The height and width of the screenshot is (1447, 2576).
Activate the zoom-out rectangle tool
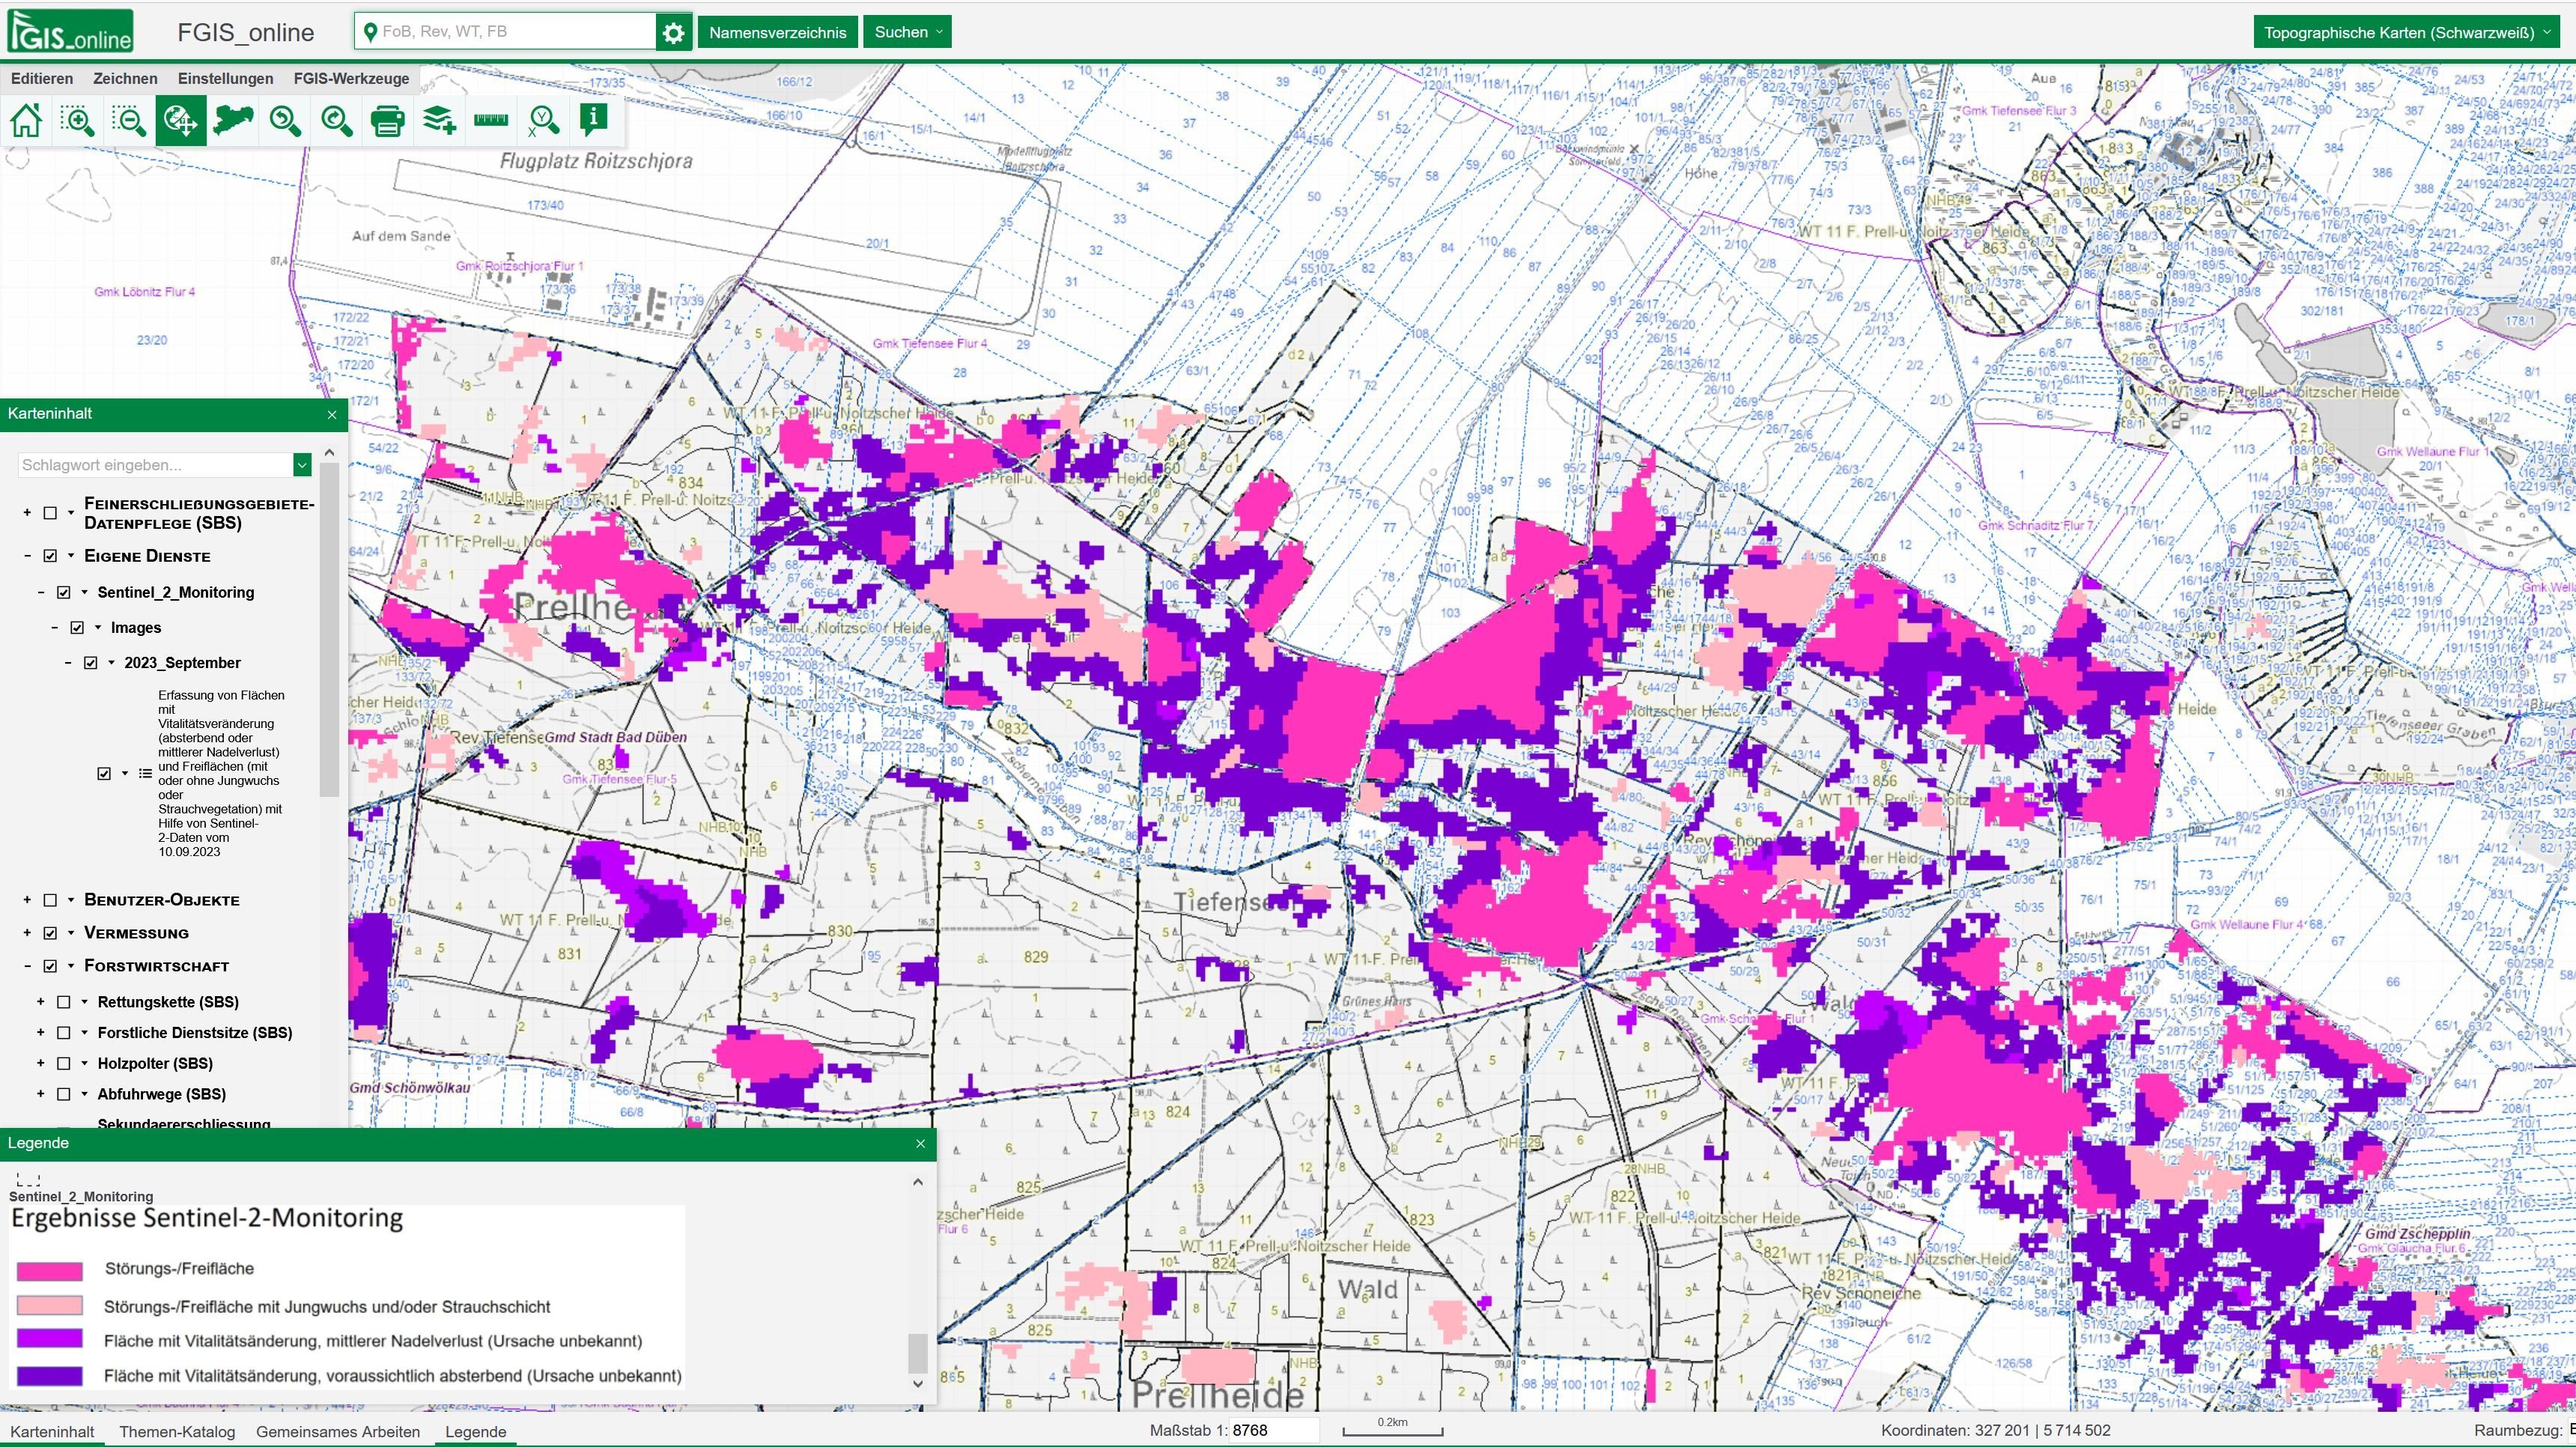click(129, 121)
